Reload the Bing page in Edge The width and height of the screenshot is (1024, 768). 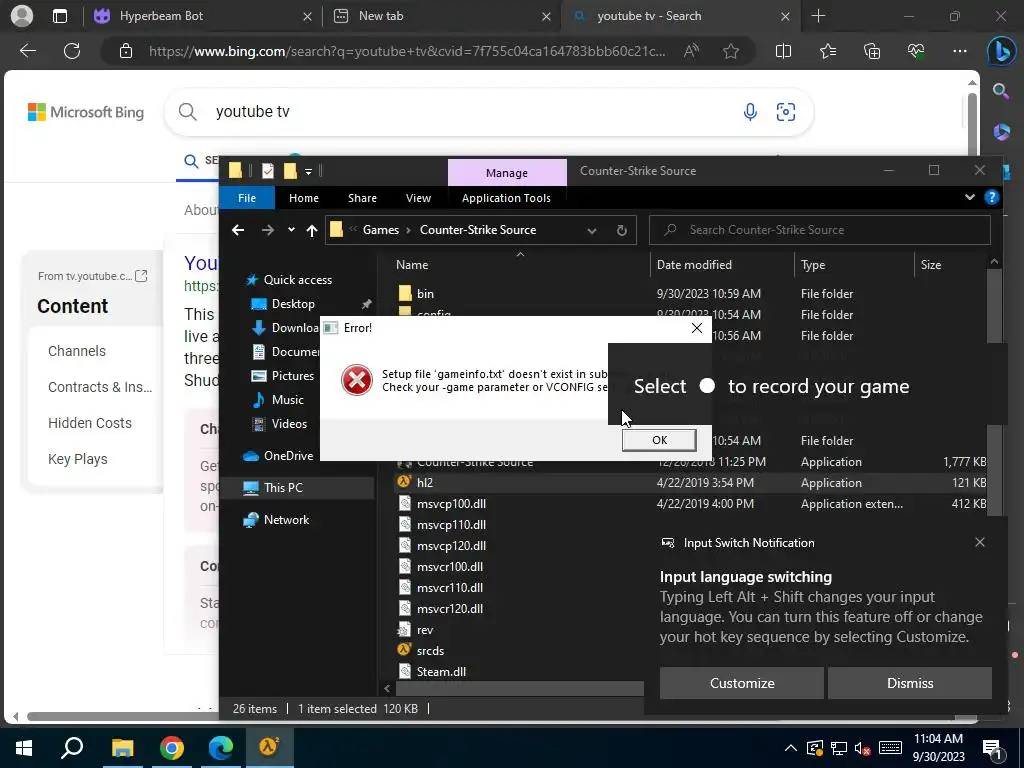point(72,51)
